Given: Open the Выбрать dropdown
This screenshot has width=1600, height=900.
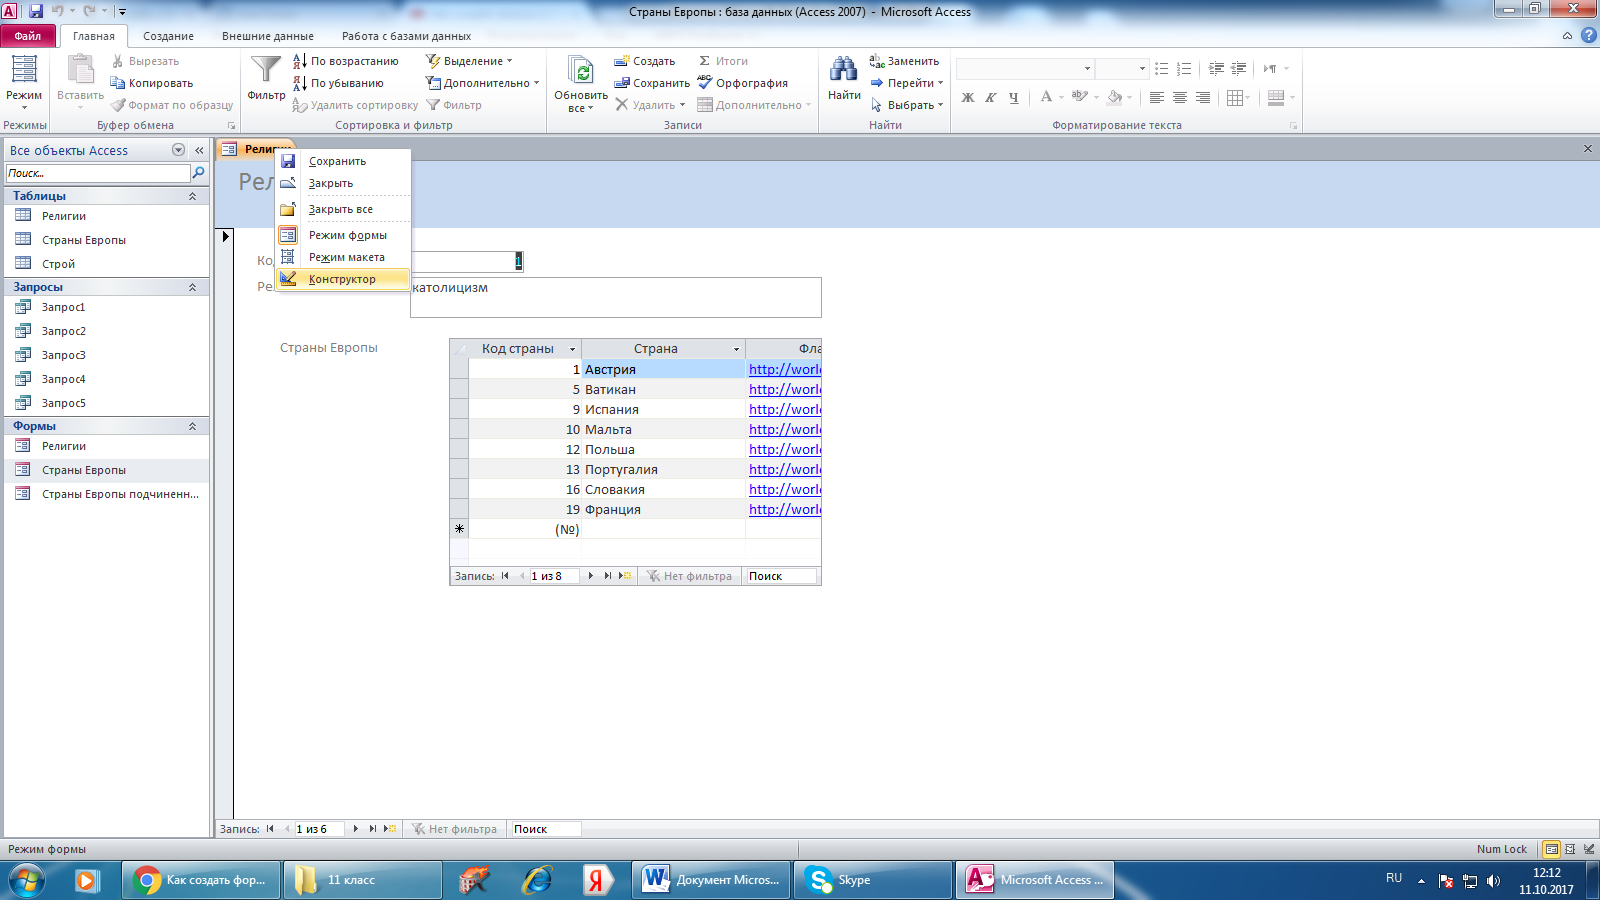Looking at the screenshot, I should [907, 105].
